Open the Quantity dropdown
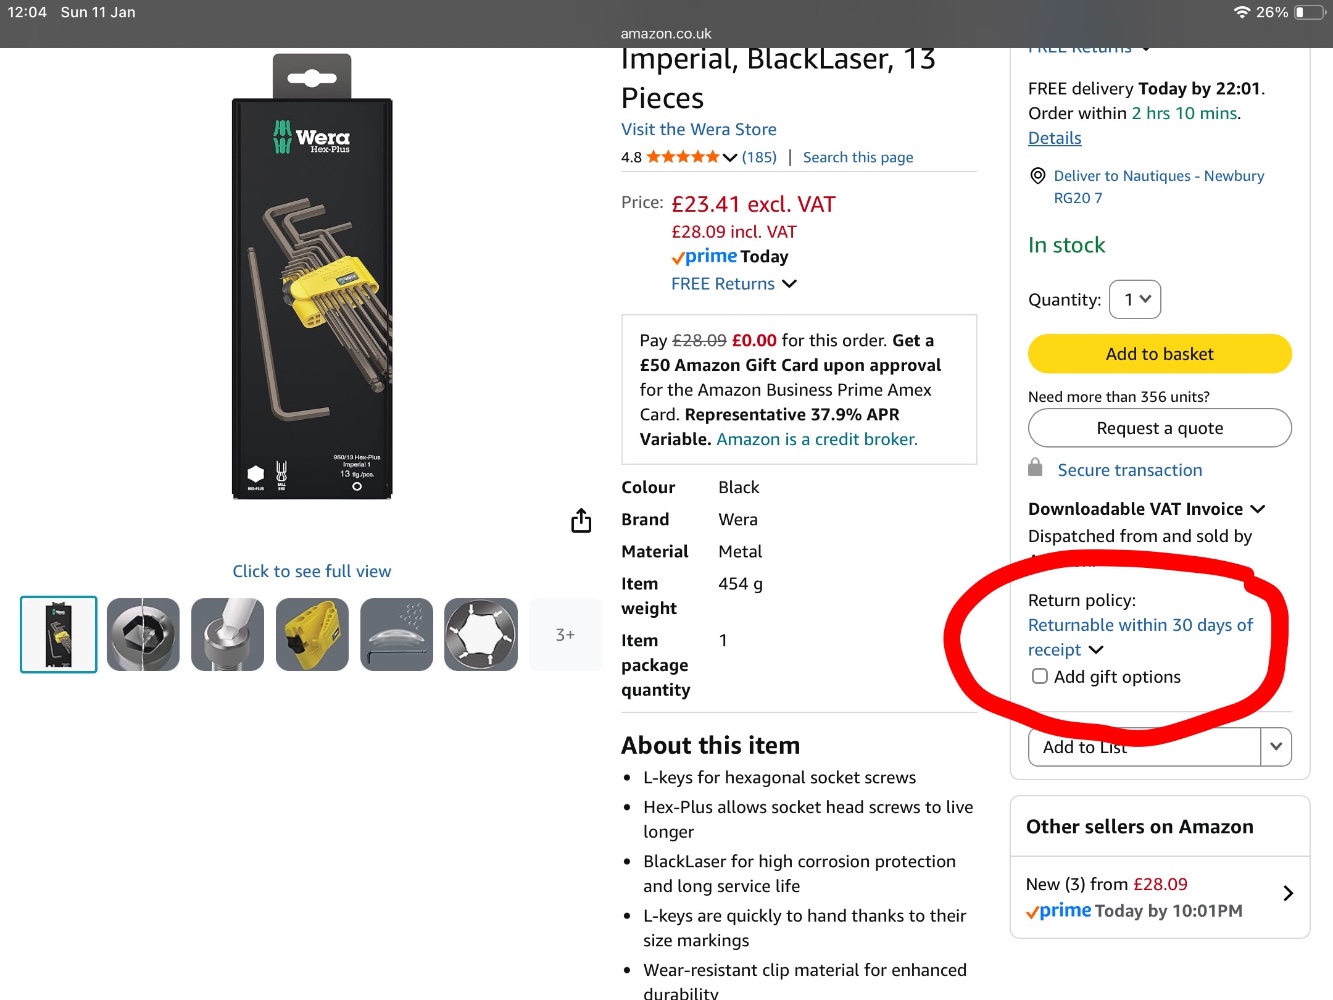1333x1000 pixels. point(1135,299)
